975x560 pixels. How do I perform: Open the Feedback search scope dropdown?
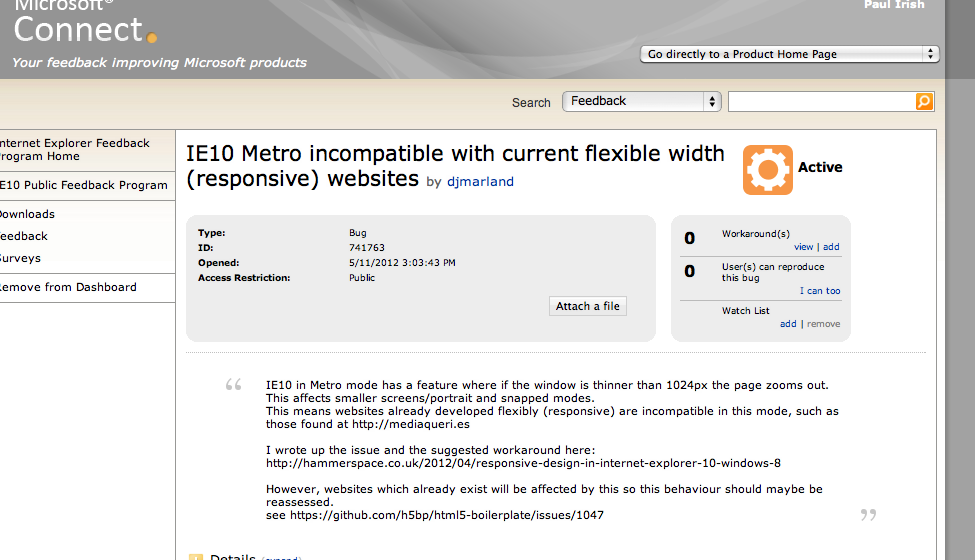642,101
